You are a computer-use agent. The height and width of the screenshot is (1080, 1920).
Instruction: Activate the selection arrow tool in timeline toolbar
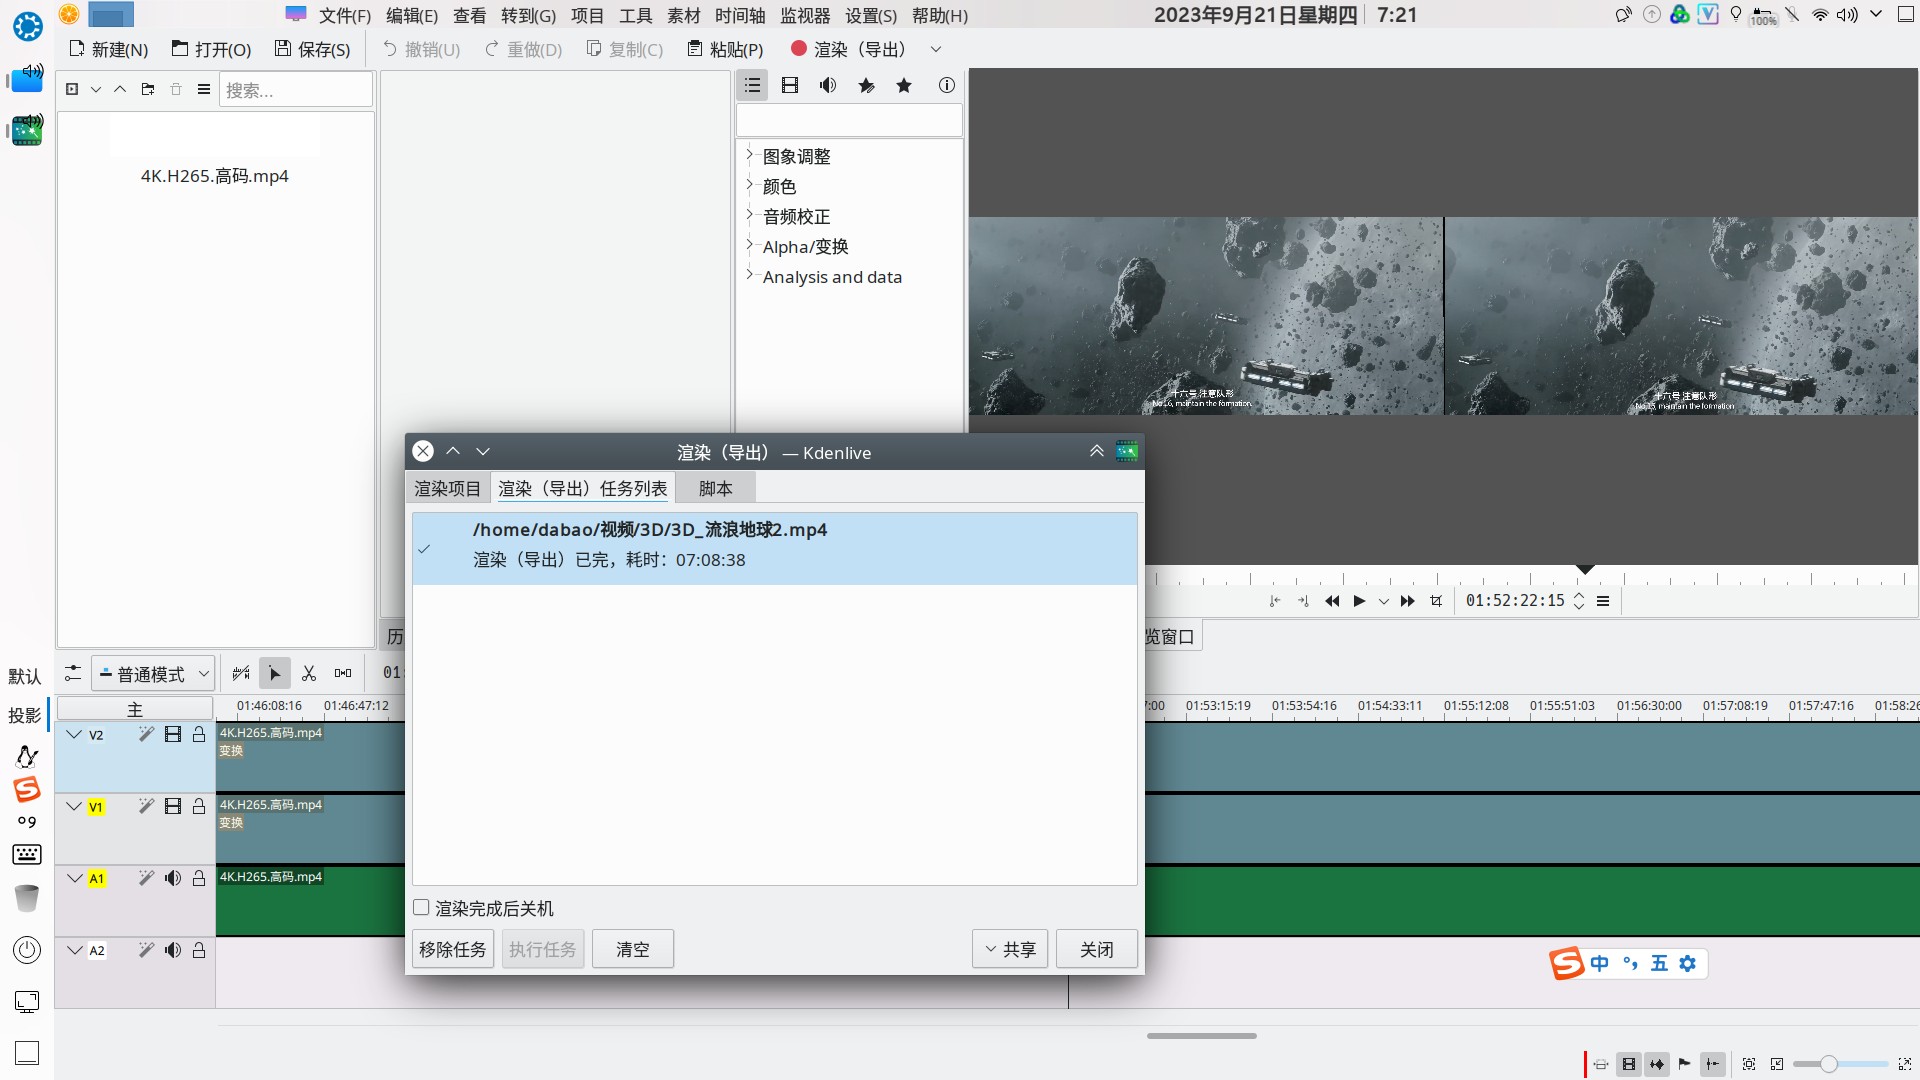click(274, 674)
